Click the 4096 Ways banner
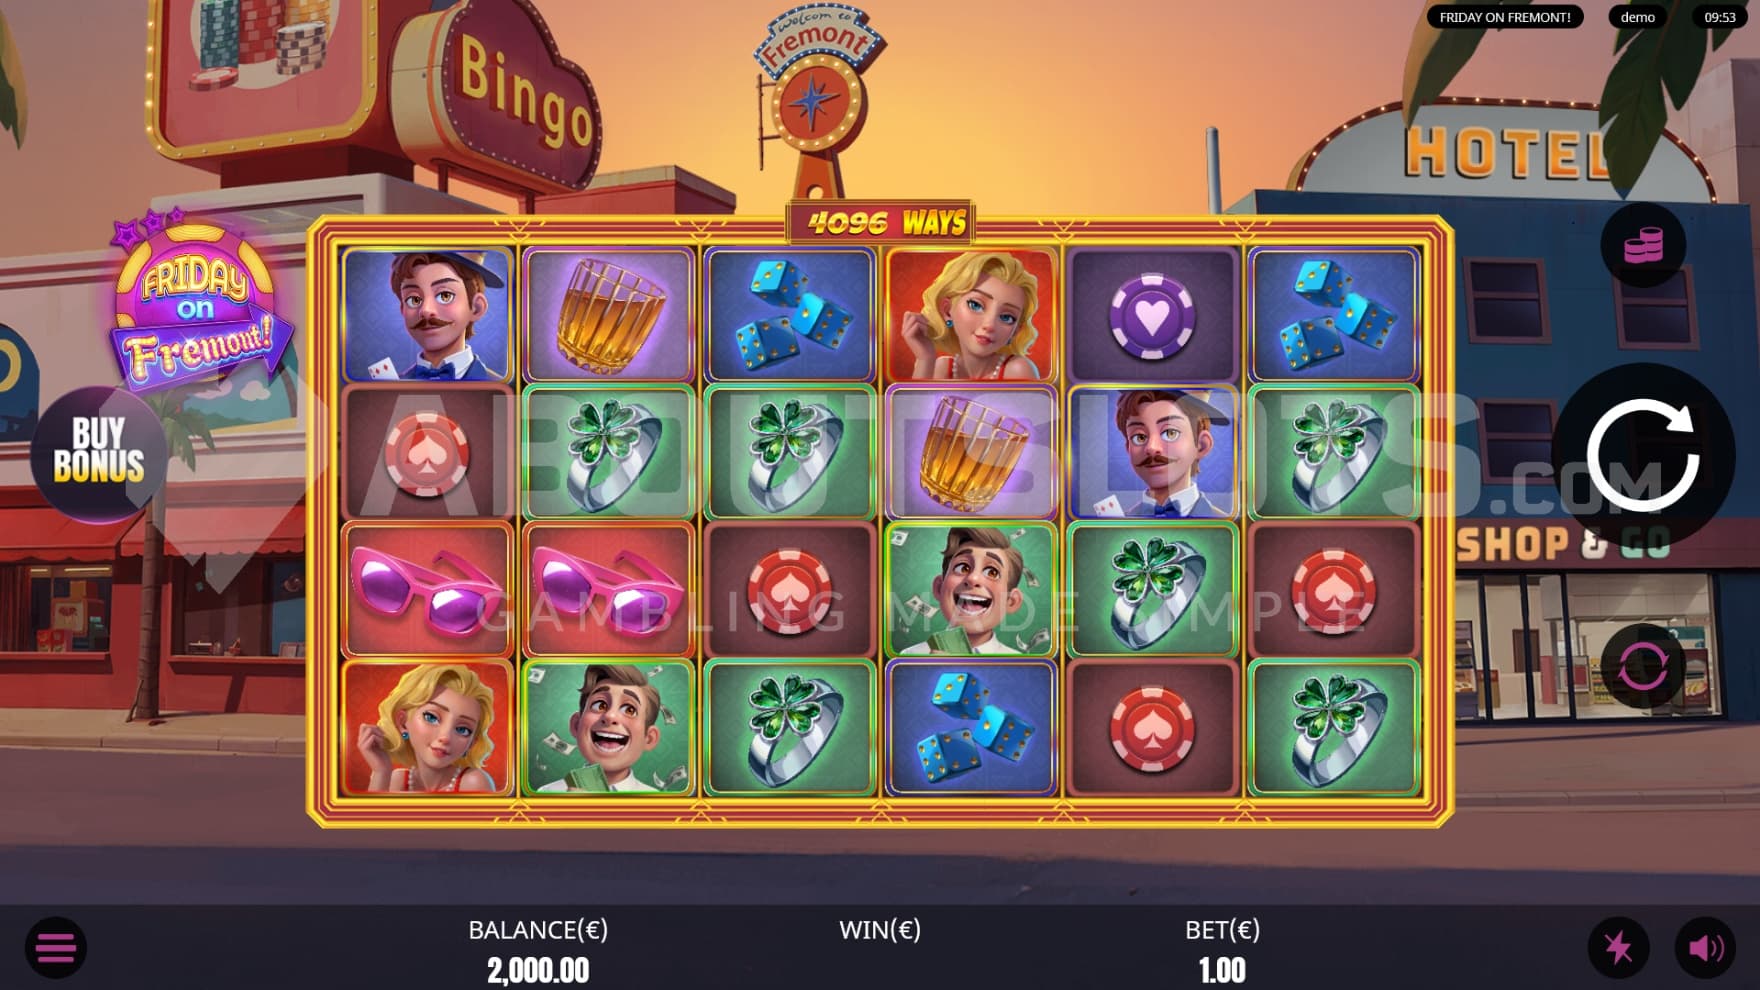The image size is (1760, 990). coord(881,222)
